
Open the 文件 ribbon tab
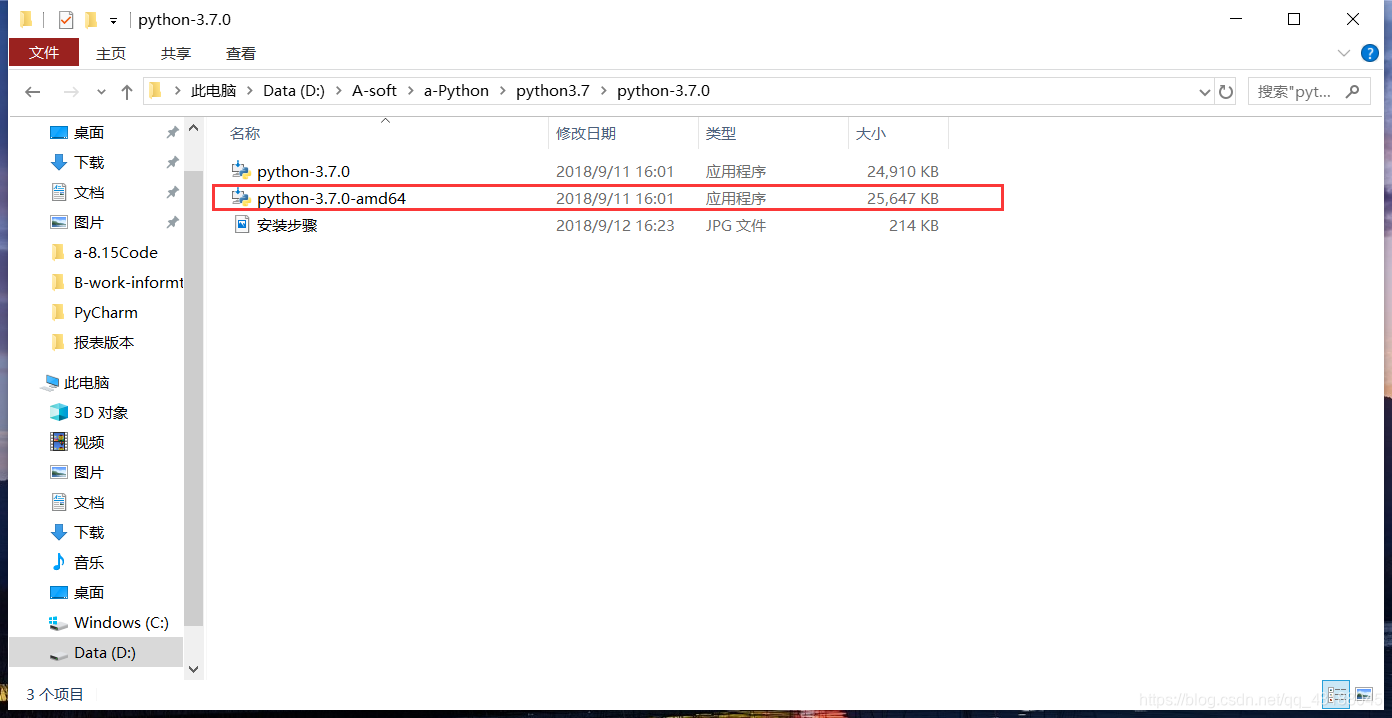click(43, 53)
